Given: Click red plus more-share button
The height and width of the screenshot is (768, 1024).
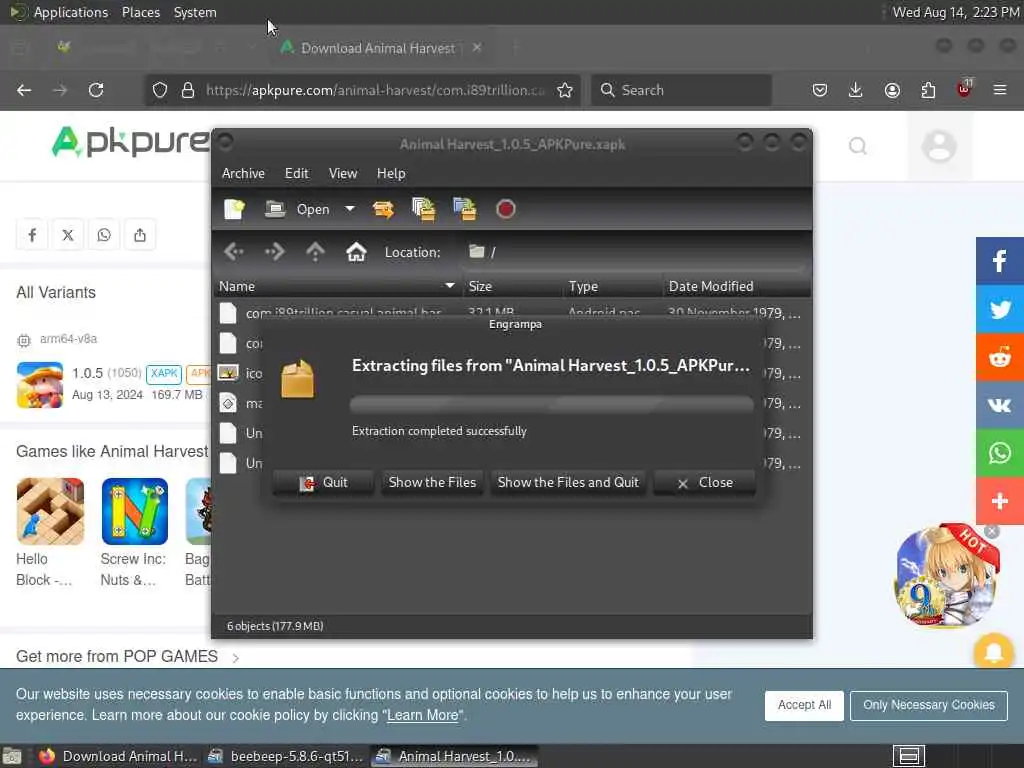Looking at the screenshot, I should (1000, 501).
